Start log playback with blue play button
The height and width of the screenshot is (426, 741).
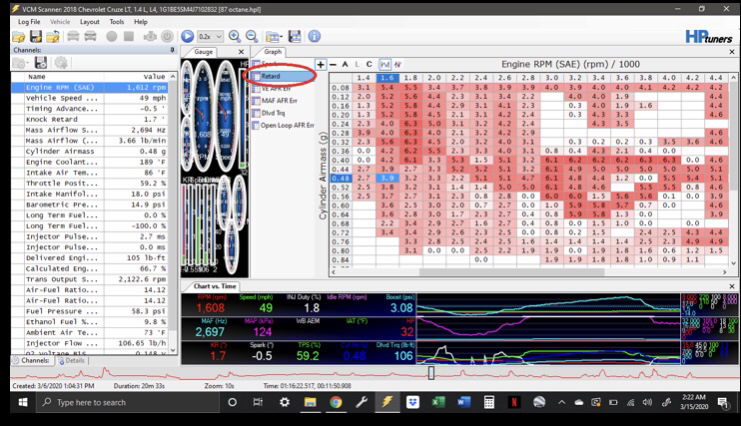pos(187,36)
